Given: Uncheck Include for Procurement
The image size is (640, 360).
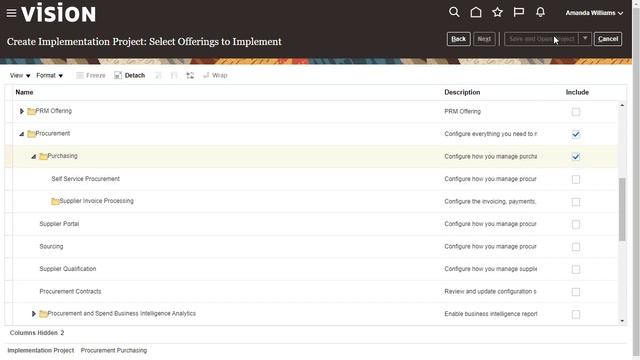Looking at the screenshot, I should 576,134.
